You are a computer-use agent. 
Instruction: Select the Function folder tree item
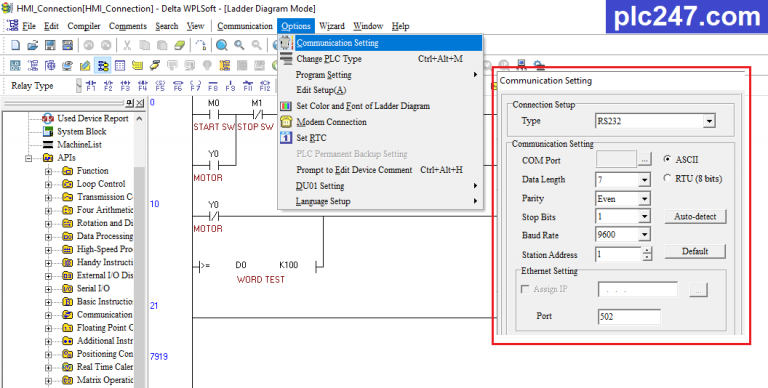point(92,170)
